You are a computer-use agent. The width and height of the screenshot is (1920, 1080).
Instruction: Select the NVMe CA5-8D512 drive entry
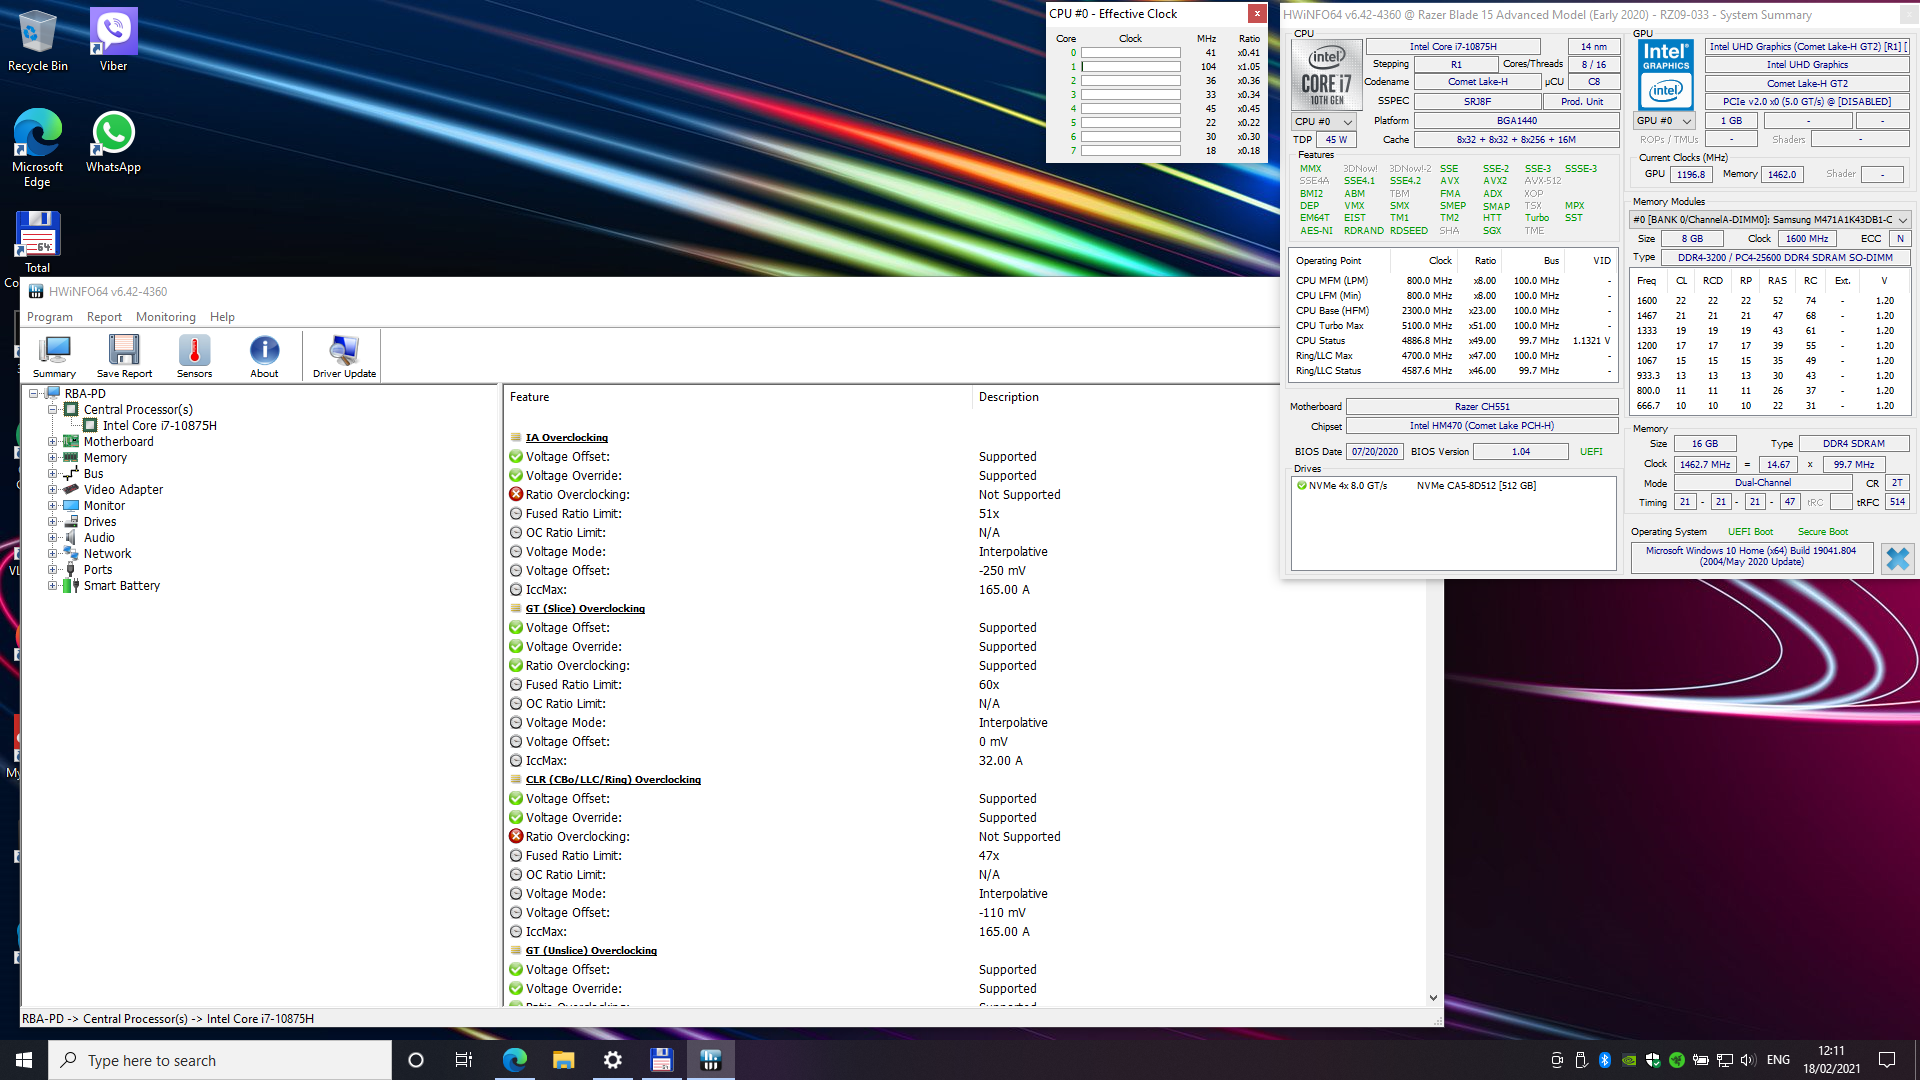tap(1454, 486)
